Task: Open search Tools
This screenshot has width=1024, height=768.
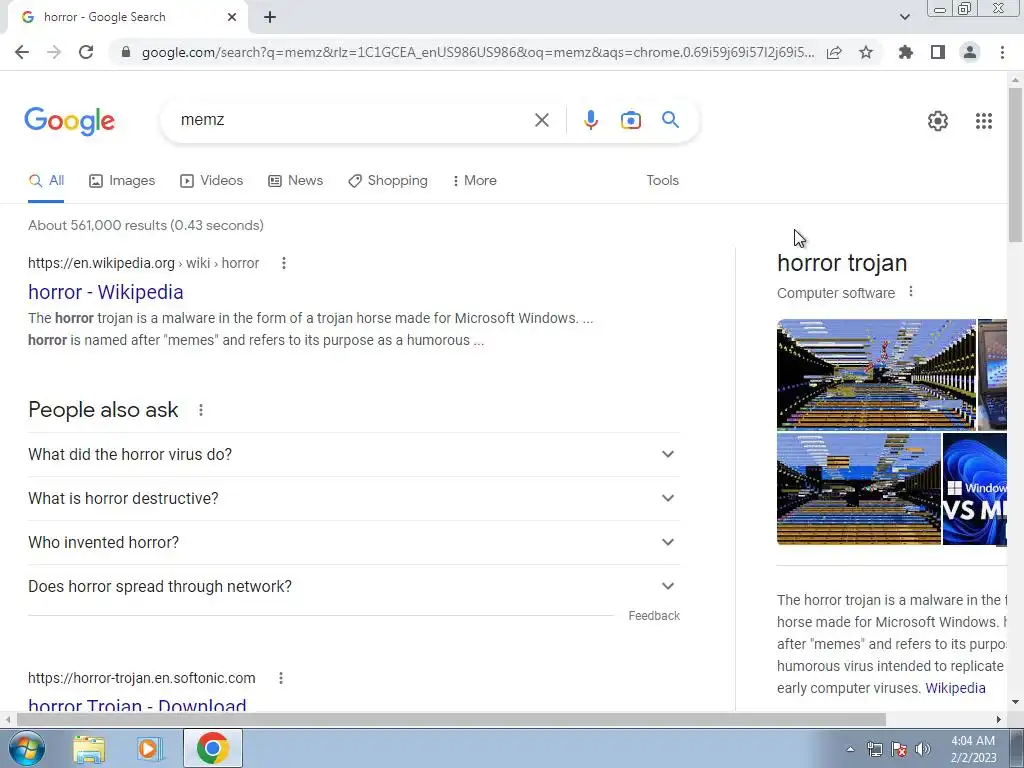Action: pos(662,181)
